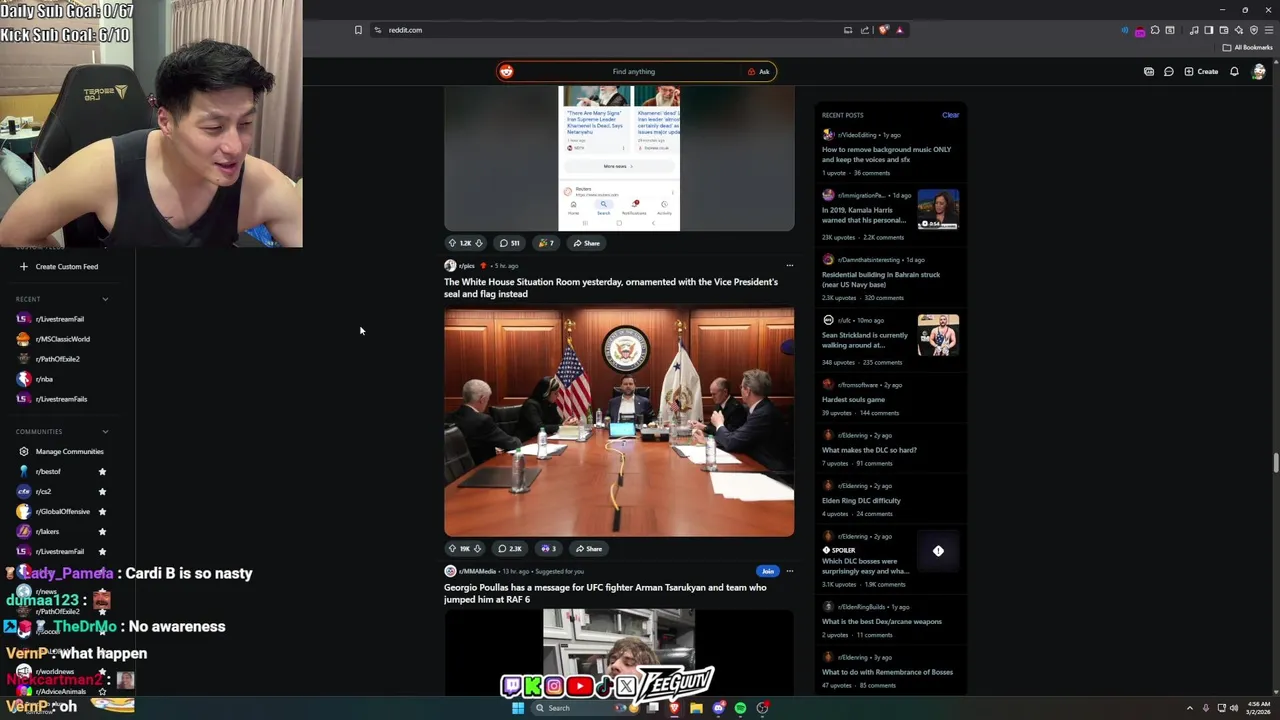Image resolution: width=1280 pixels, height=720 pixels.
Task: Share the post with 511 comments
Action: point(587,243)
